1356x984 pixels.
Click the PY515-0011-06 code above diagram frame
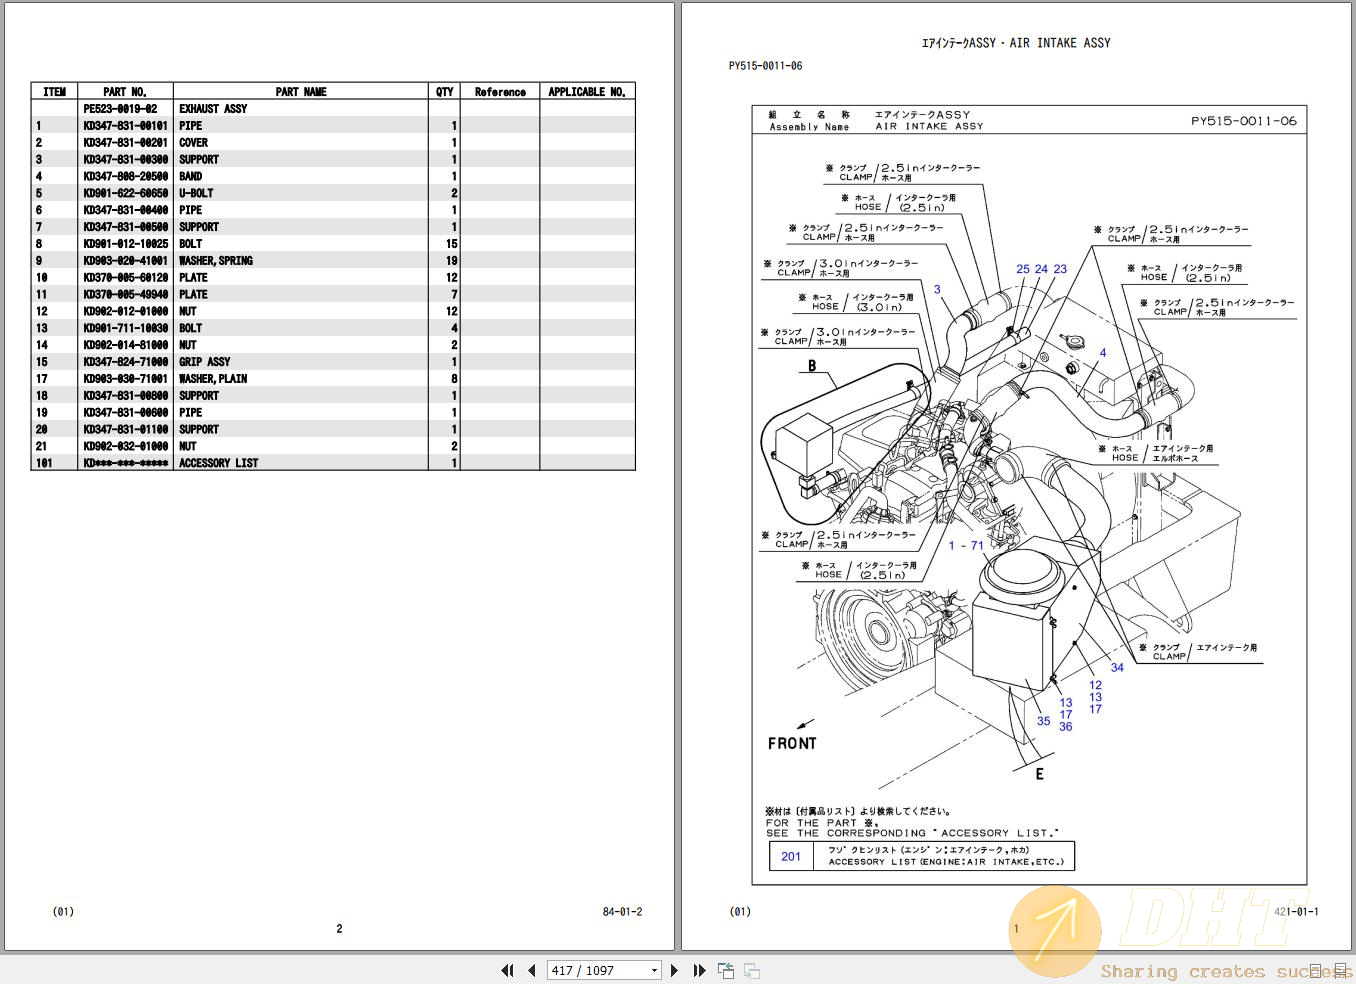(x=765, y=66)
